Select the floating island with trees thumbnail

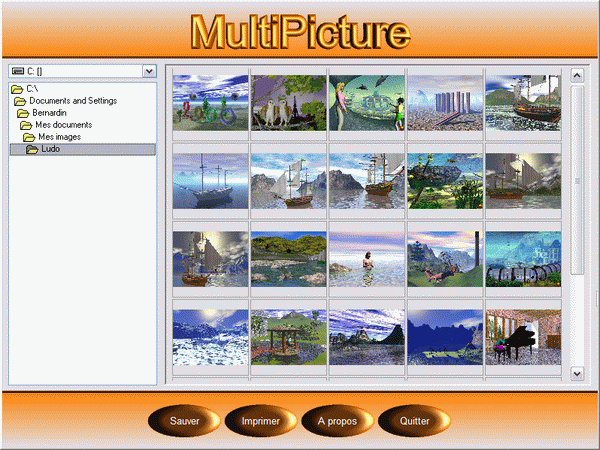(x=445, y=181)
